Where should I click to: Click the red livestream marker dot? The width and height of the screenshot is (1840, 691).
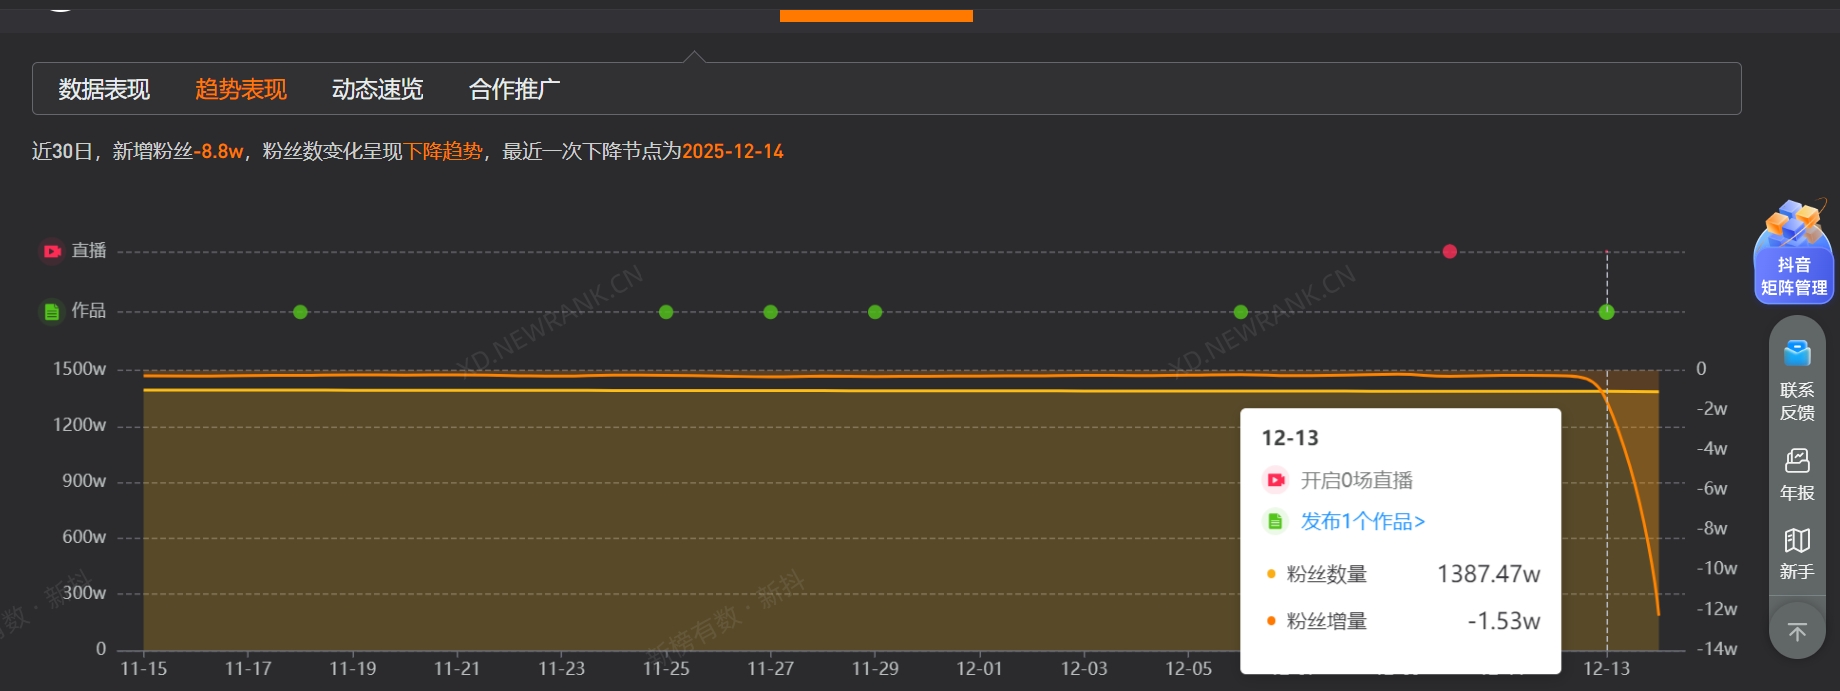1449,251
